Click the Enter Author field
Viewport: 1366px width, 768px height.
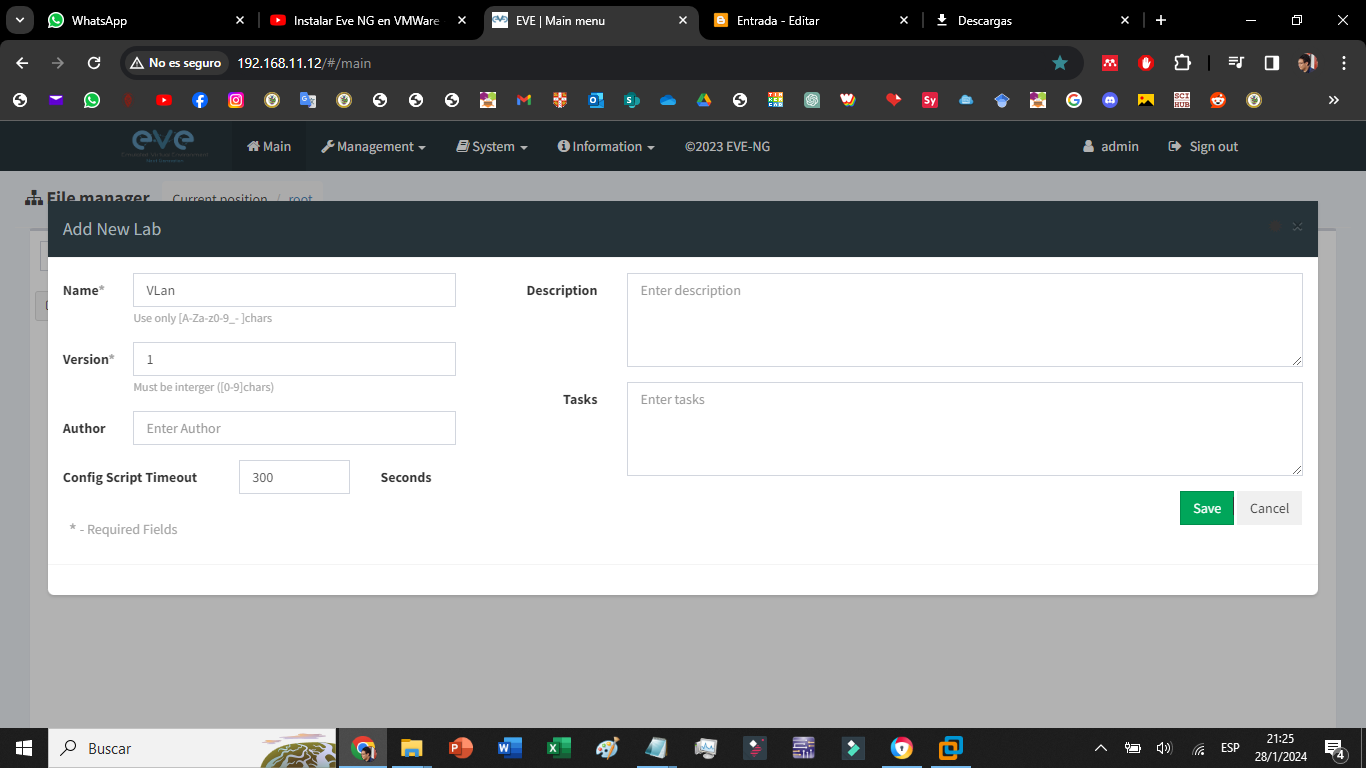294,428
